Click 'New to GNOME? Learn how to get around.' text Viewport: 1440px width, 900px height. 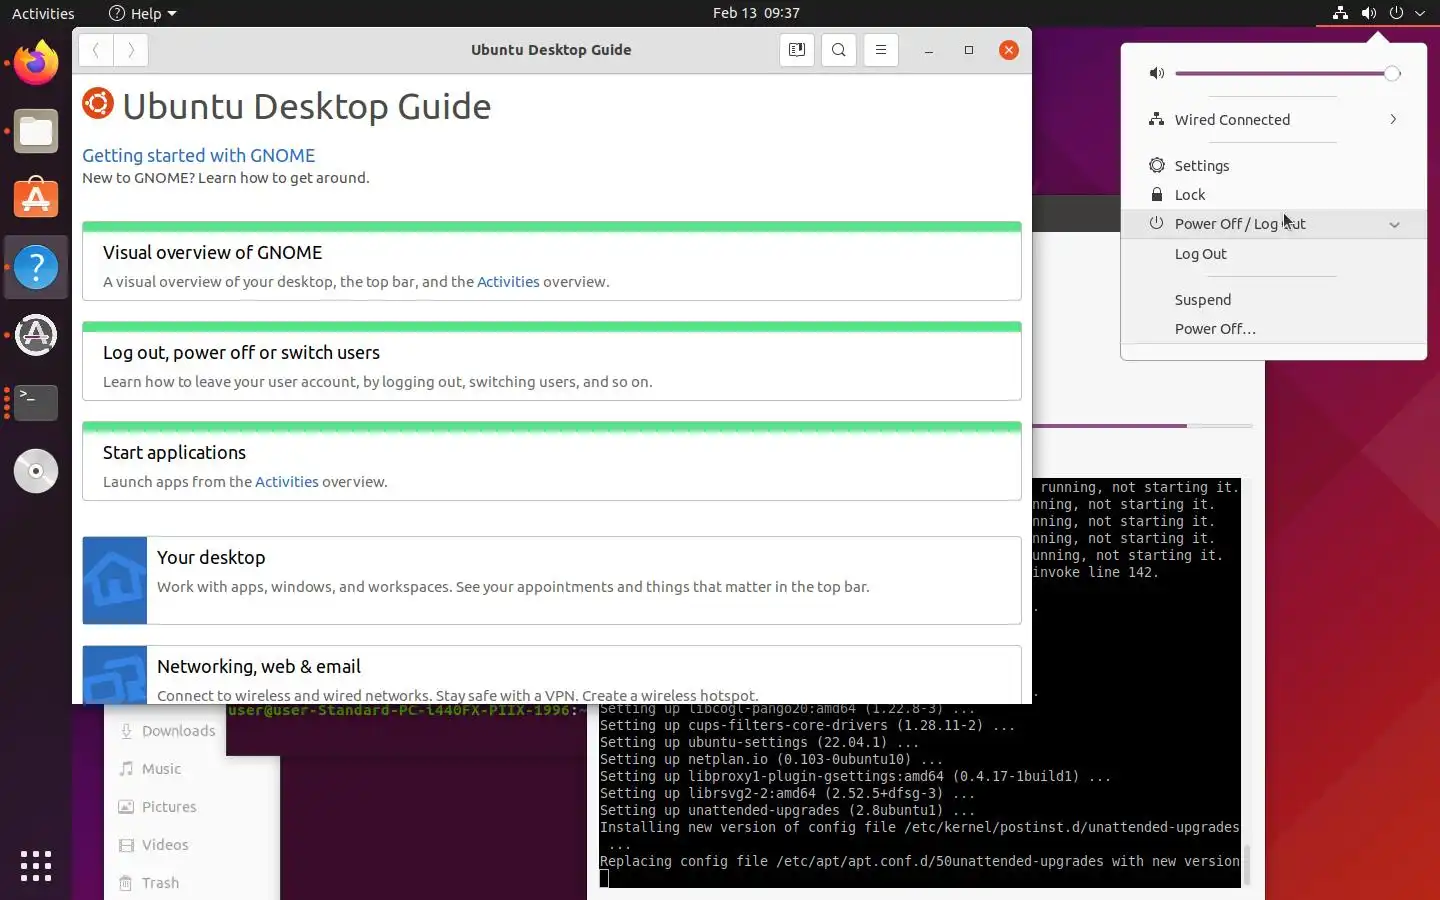(x=226, y=178)
